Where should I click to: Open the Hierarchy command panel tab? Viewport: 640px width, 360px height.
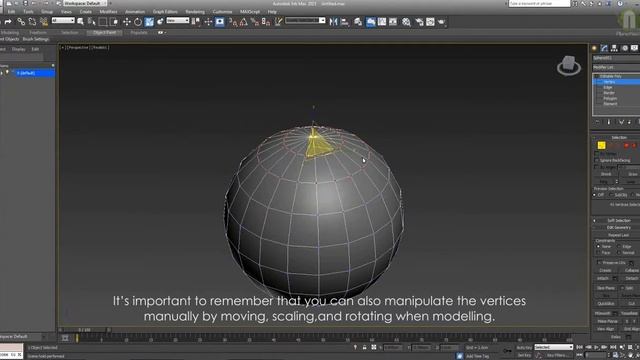click(x=614, y=48)
